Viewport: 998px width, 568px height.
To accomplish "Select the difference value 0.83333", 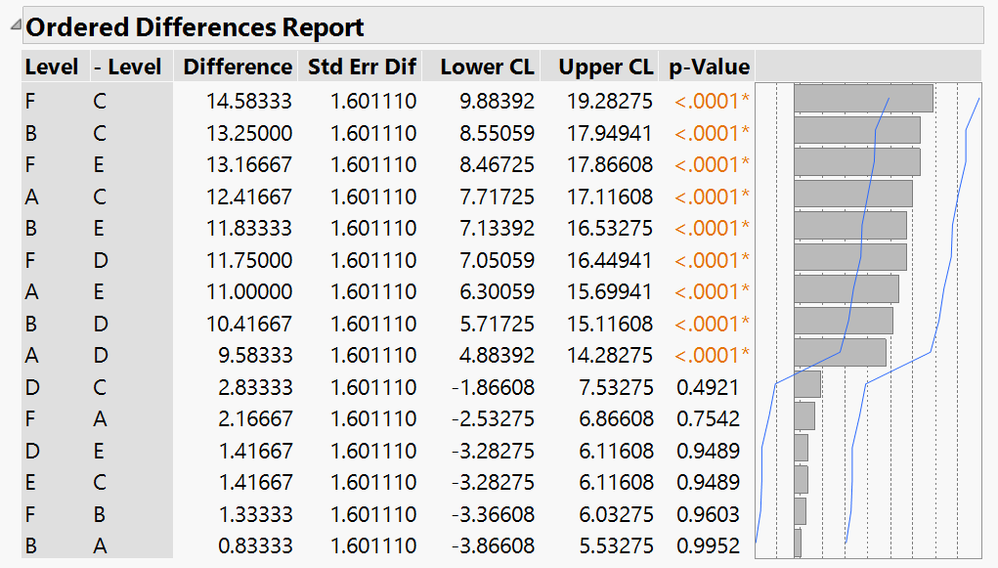I will coord(255,546).
